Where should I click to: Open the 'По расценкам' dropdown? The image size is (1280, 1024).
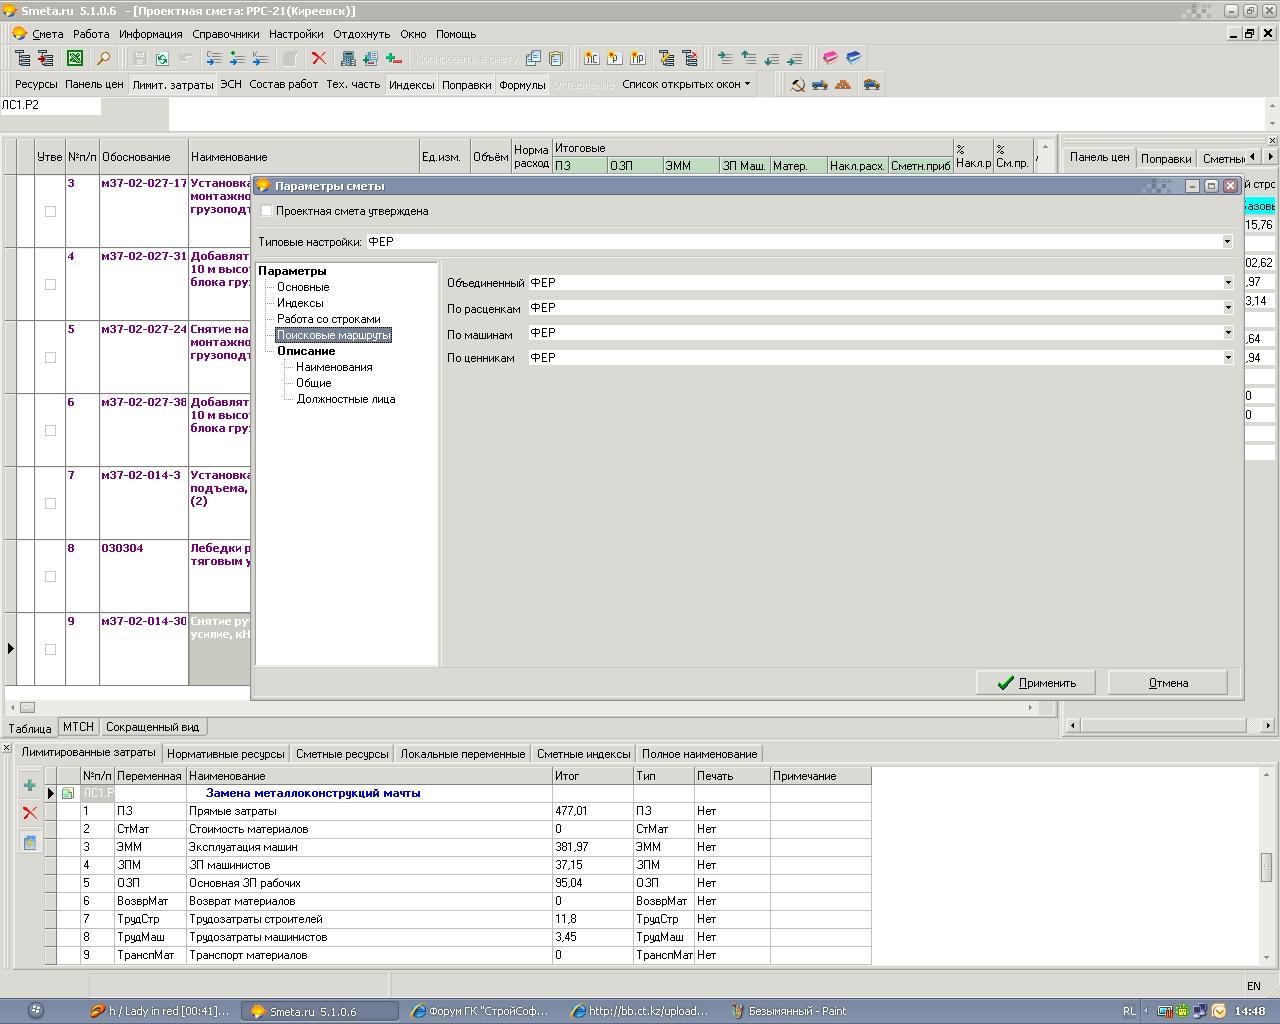click(1228, 308)
